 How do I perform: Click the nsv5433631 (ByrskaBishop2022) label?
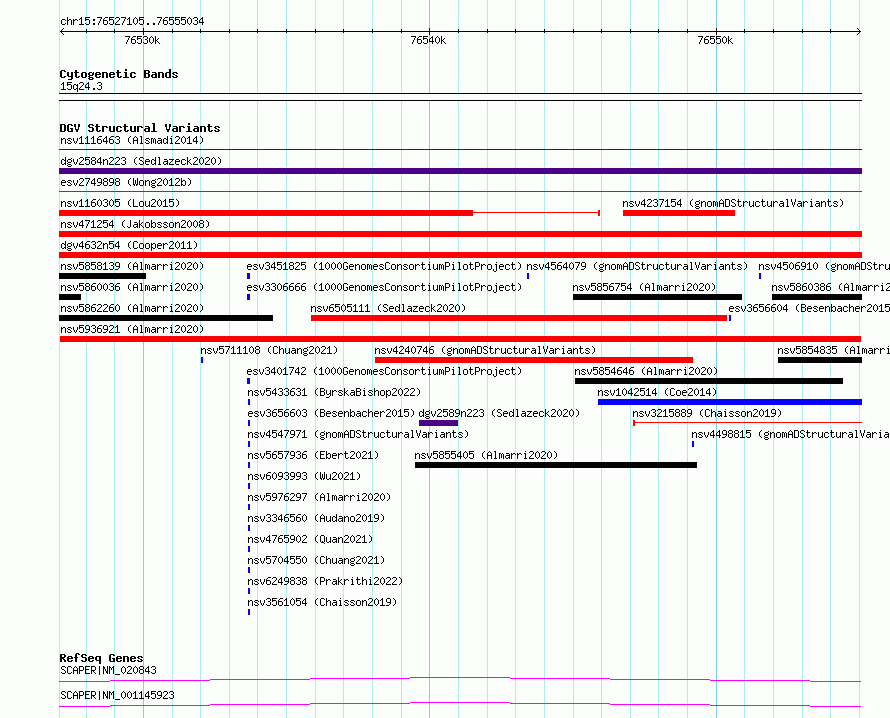pos(334,392)
